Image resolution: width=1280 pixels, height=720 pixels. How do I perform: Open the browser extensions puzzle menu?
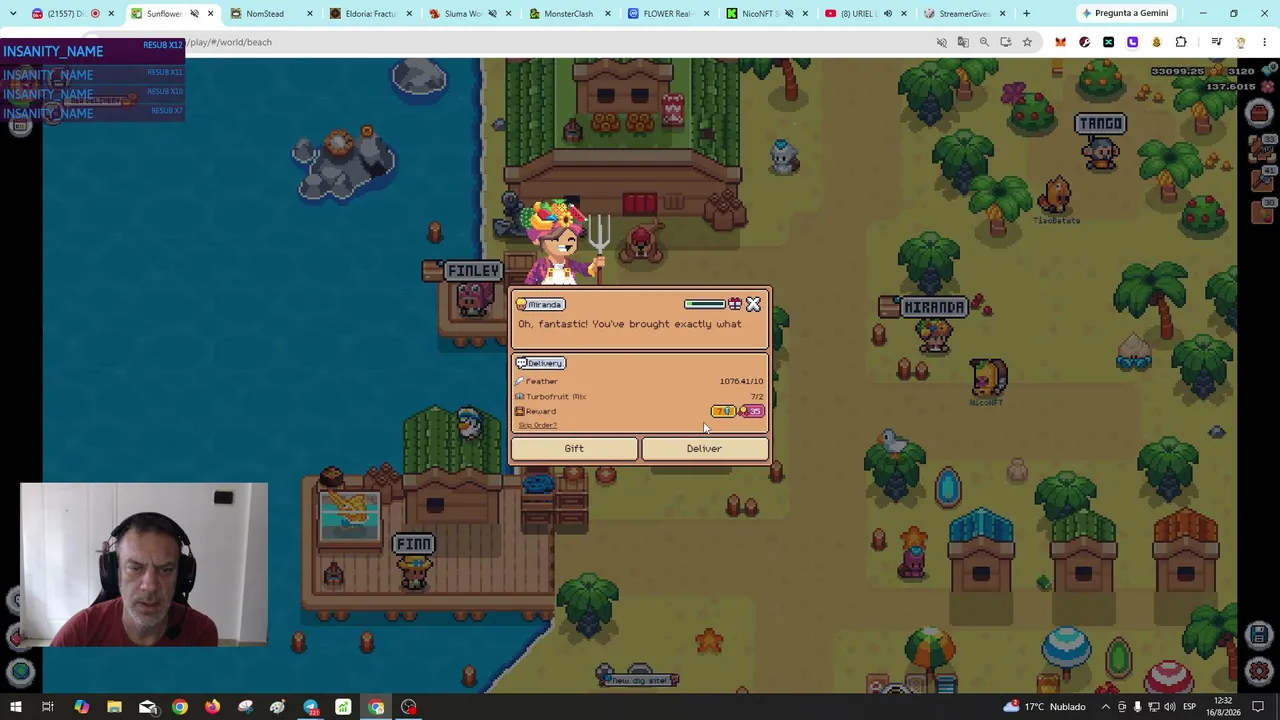tap(1181, 42)
